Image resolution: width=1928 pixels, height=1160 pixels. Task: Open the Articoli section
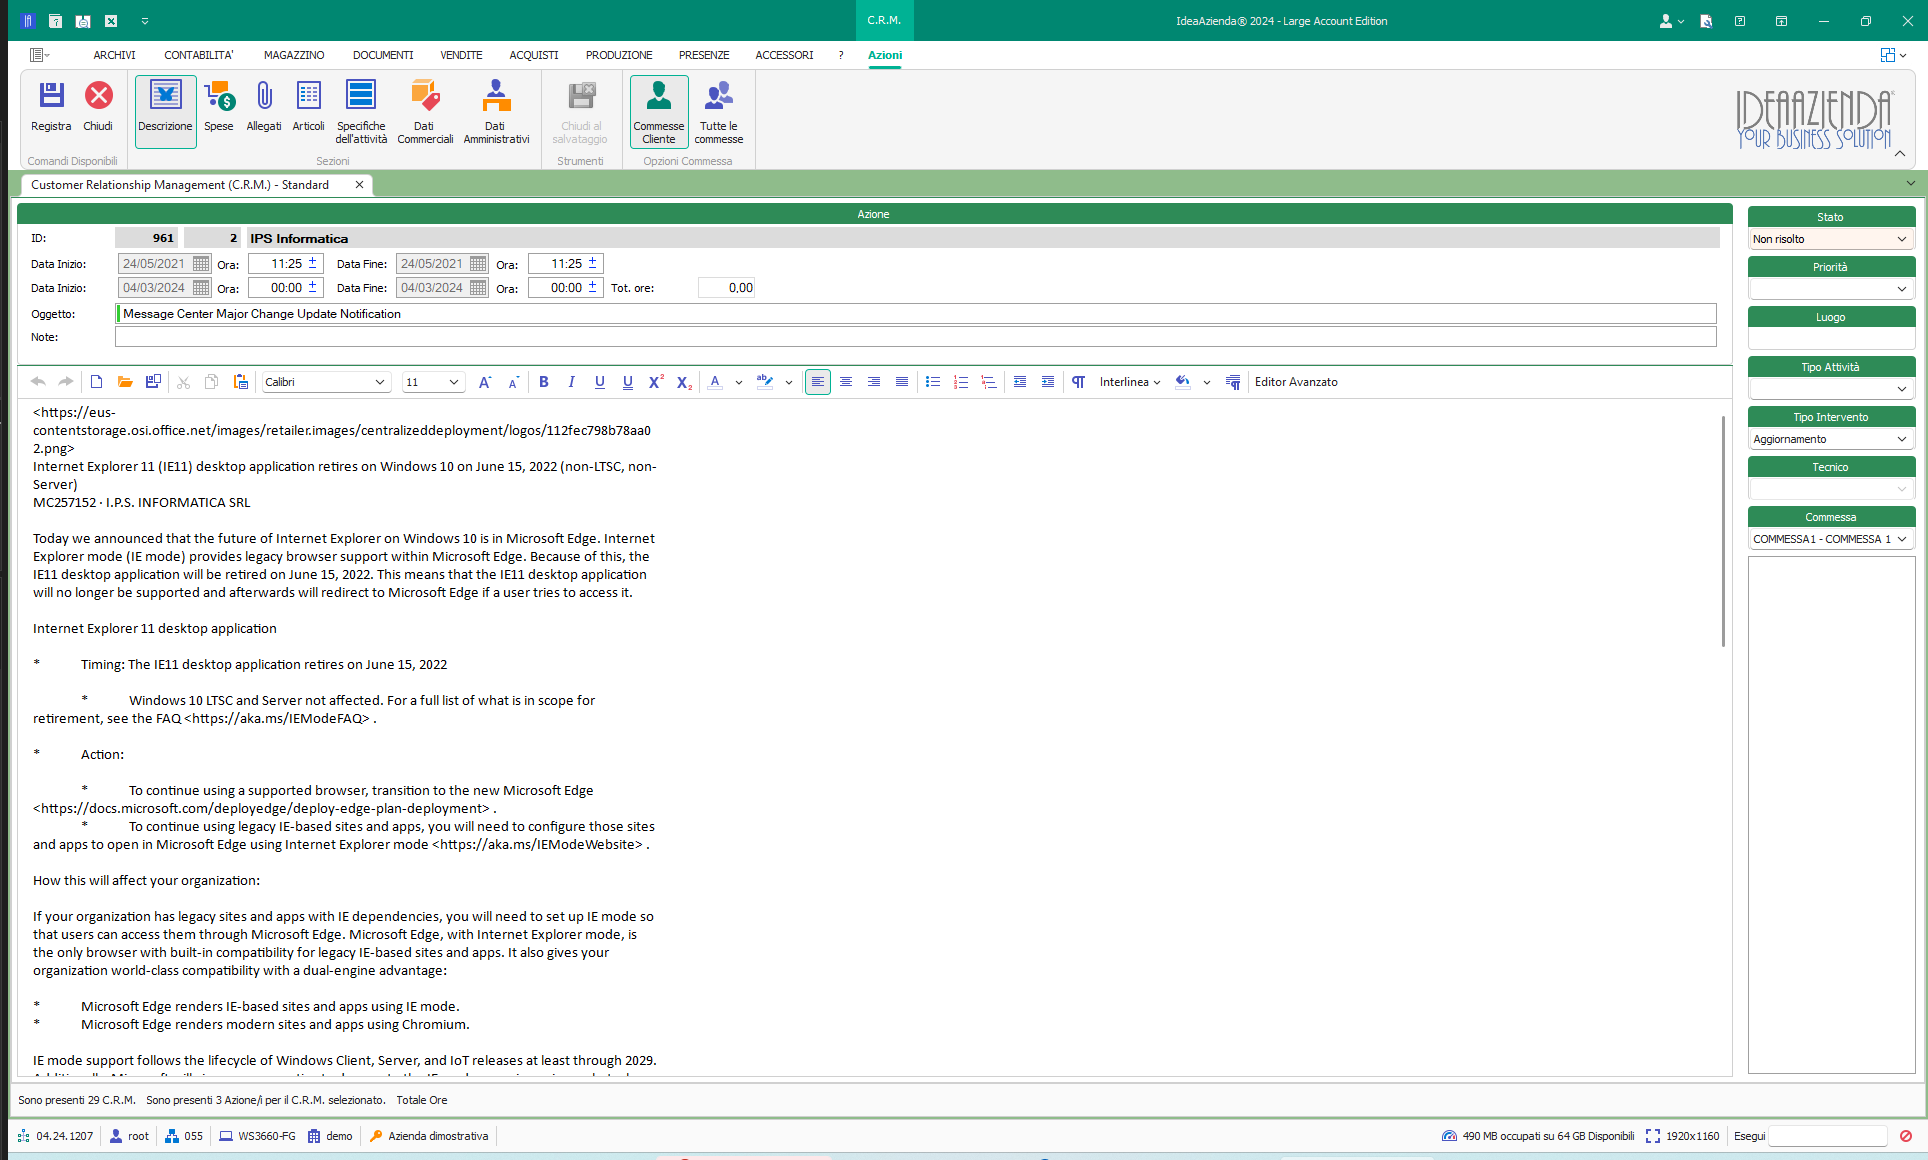309,107
